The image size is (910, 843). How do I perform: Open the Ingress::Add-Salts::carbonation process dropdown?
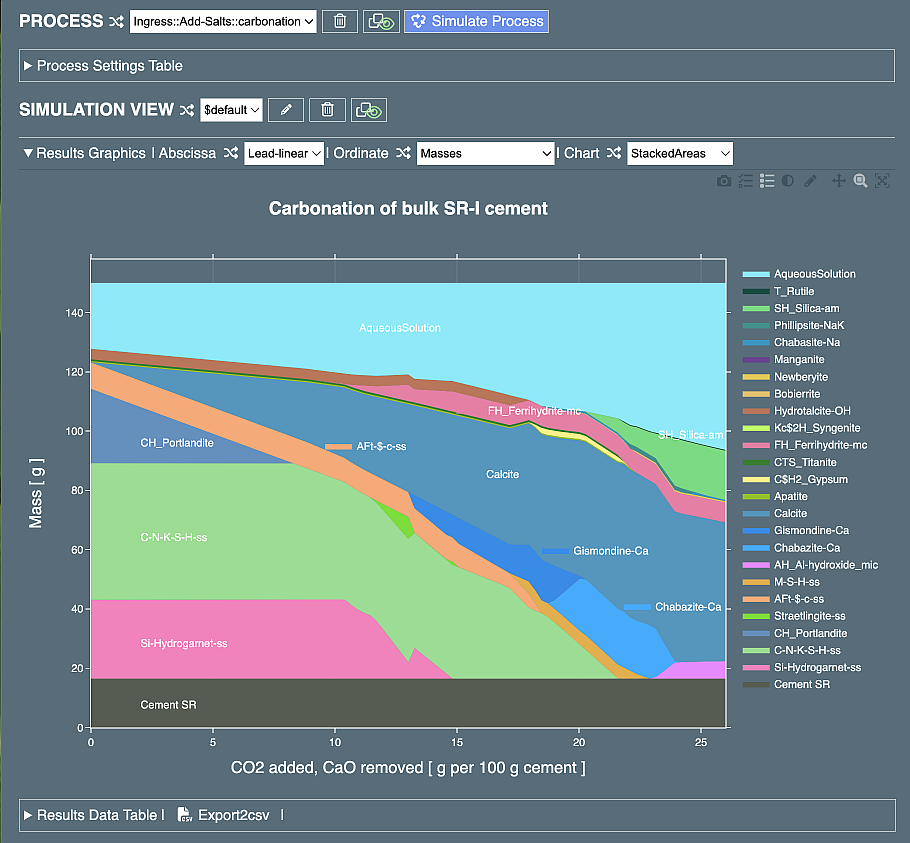222,20
